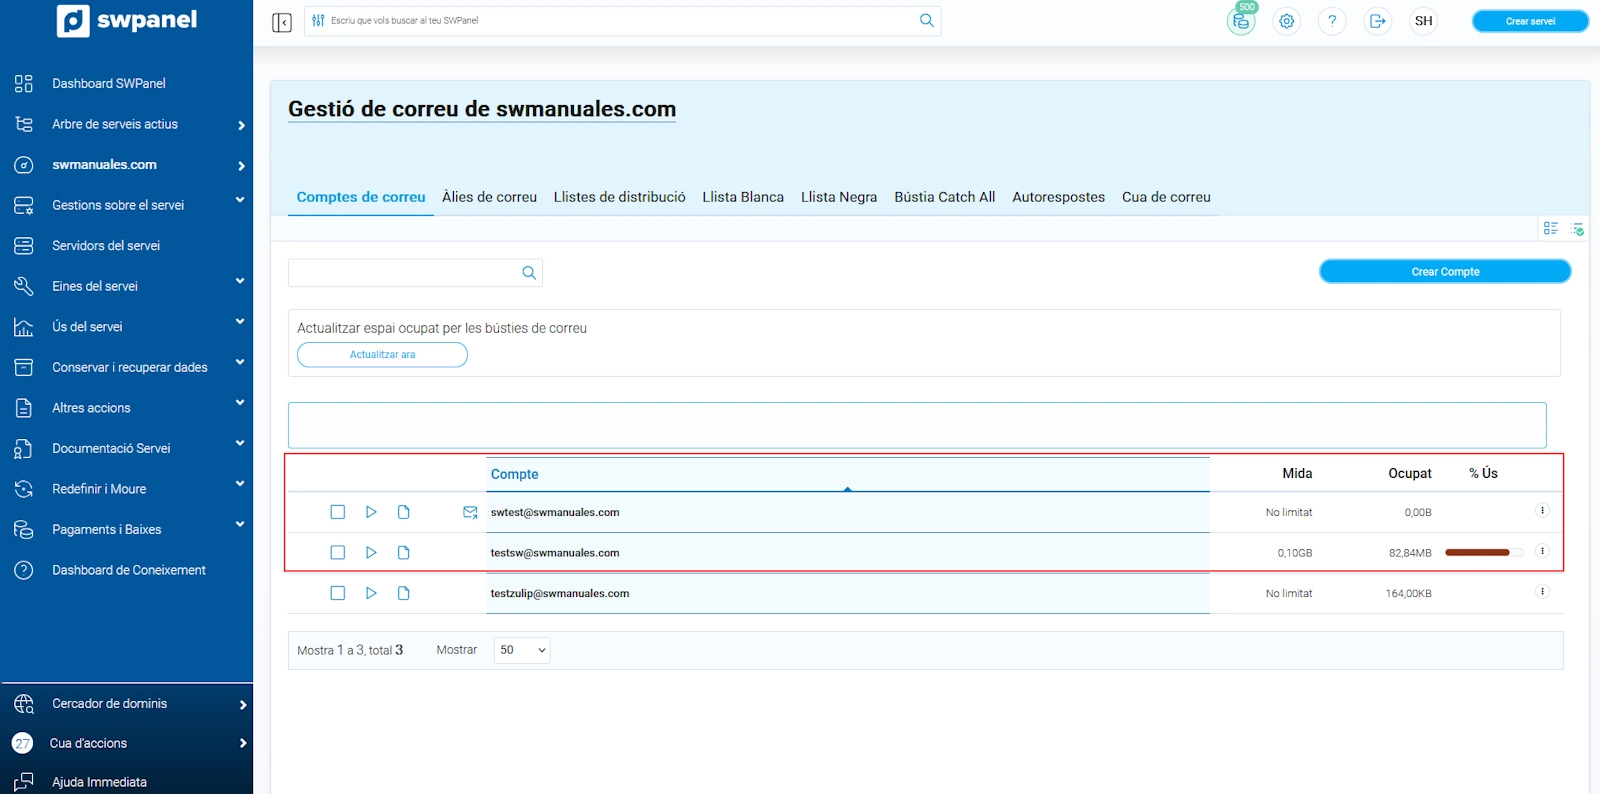Click the document icon for testsw@swmanuales.com
This screenshot has height=794, width=1600.
point(404,553)
